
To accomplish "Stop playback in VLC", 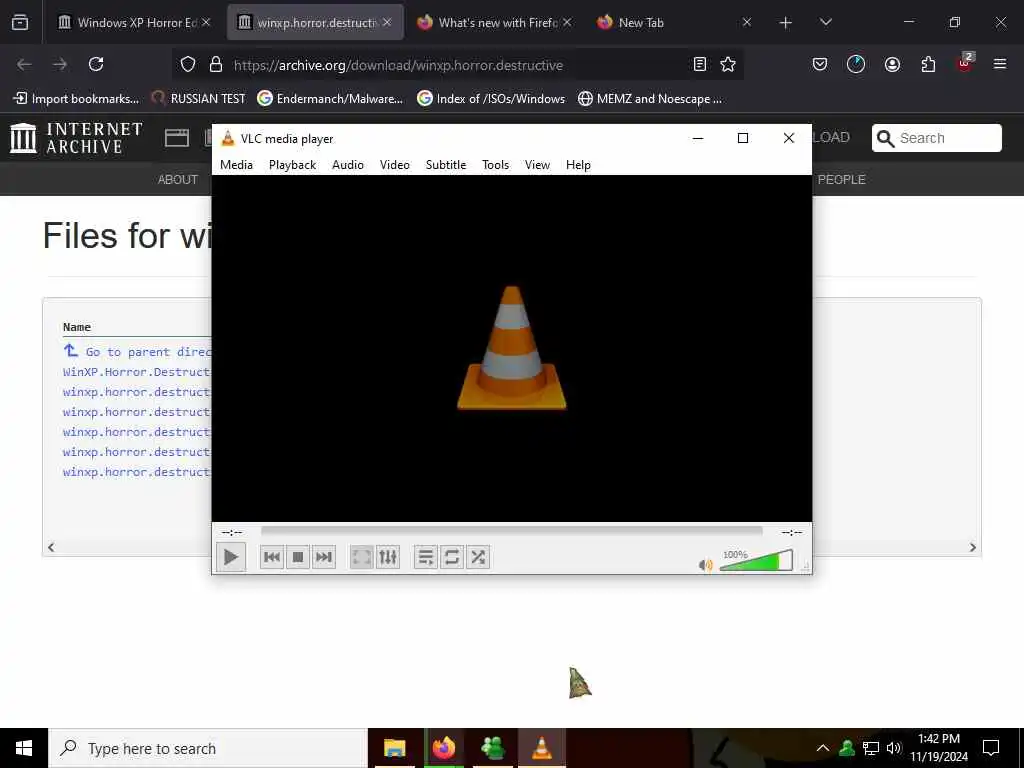I will click(x=298, y=557).
